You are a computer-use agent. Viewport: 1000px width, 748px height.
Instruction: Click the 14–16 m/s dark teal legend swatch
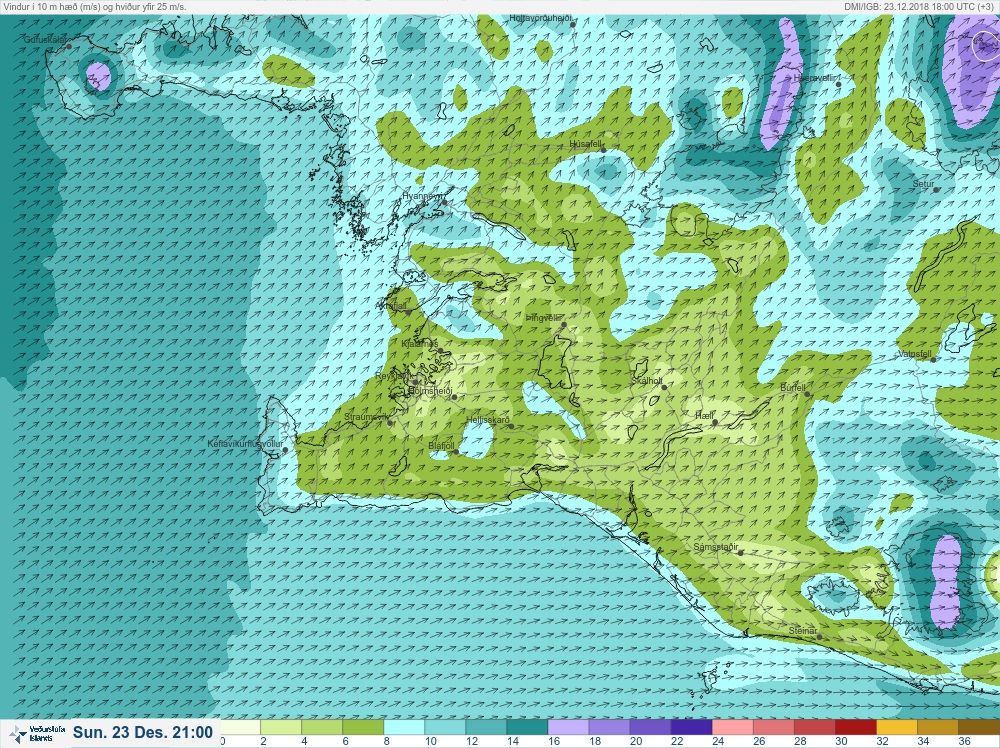click(527, 728)
